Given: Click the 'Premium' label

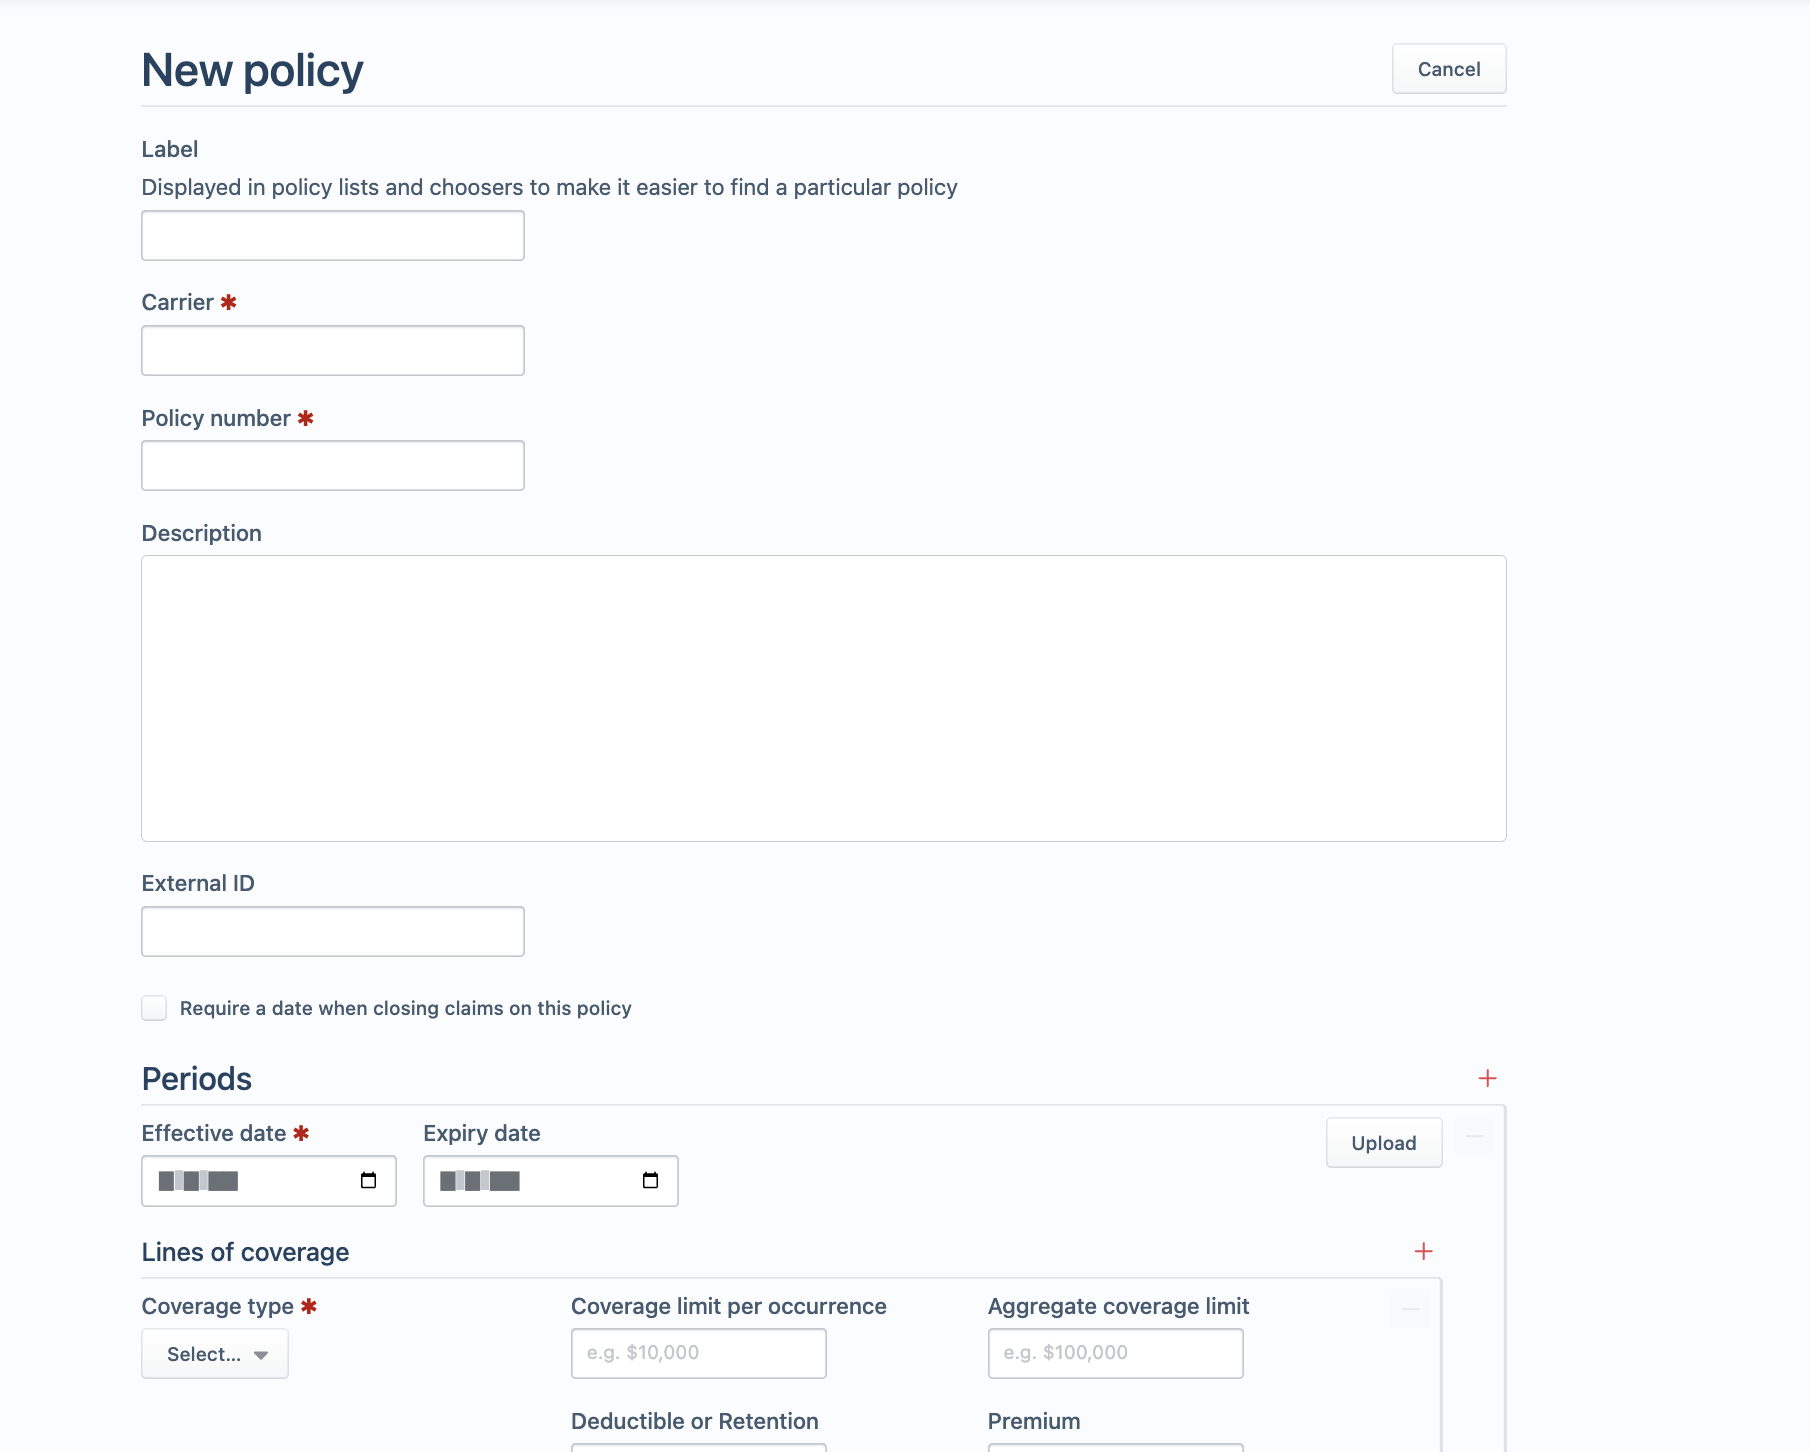Looking at the screenshot, I should tap(1034, 1421).
